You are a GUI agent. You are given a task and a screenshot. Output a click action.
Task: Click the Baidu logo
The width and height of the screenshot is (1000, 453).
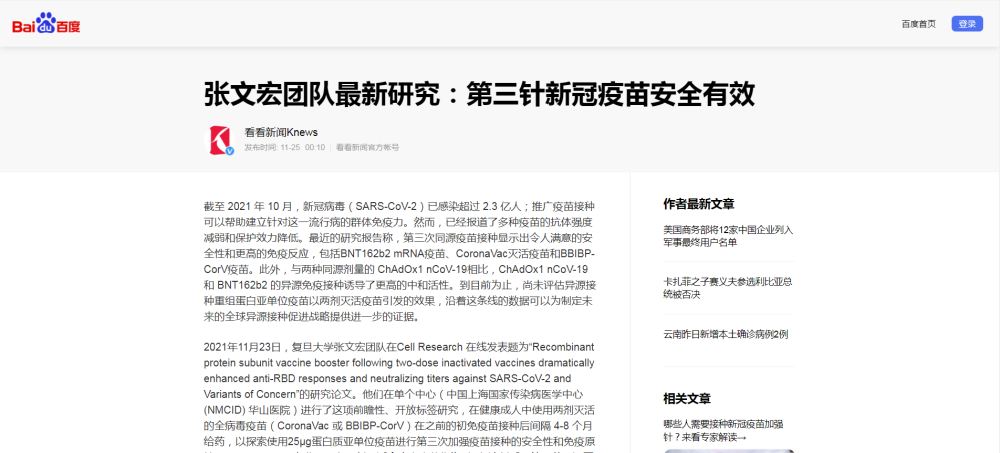tap(46, 24)
